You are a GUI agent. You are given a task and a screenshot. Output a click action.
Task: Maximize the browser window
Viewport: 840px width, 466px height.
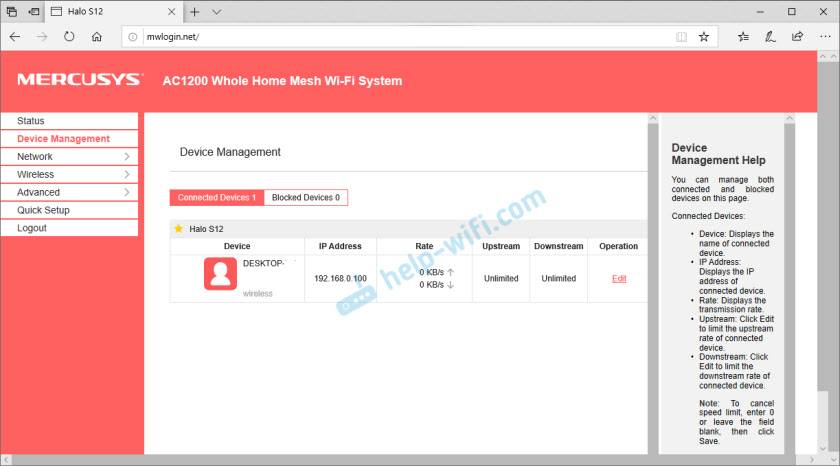[x=792, y=11]
